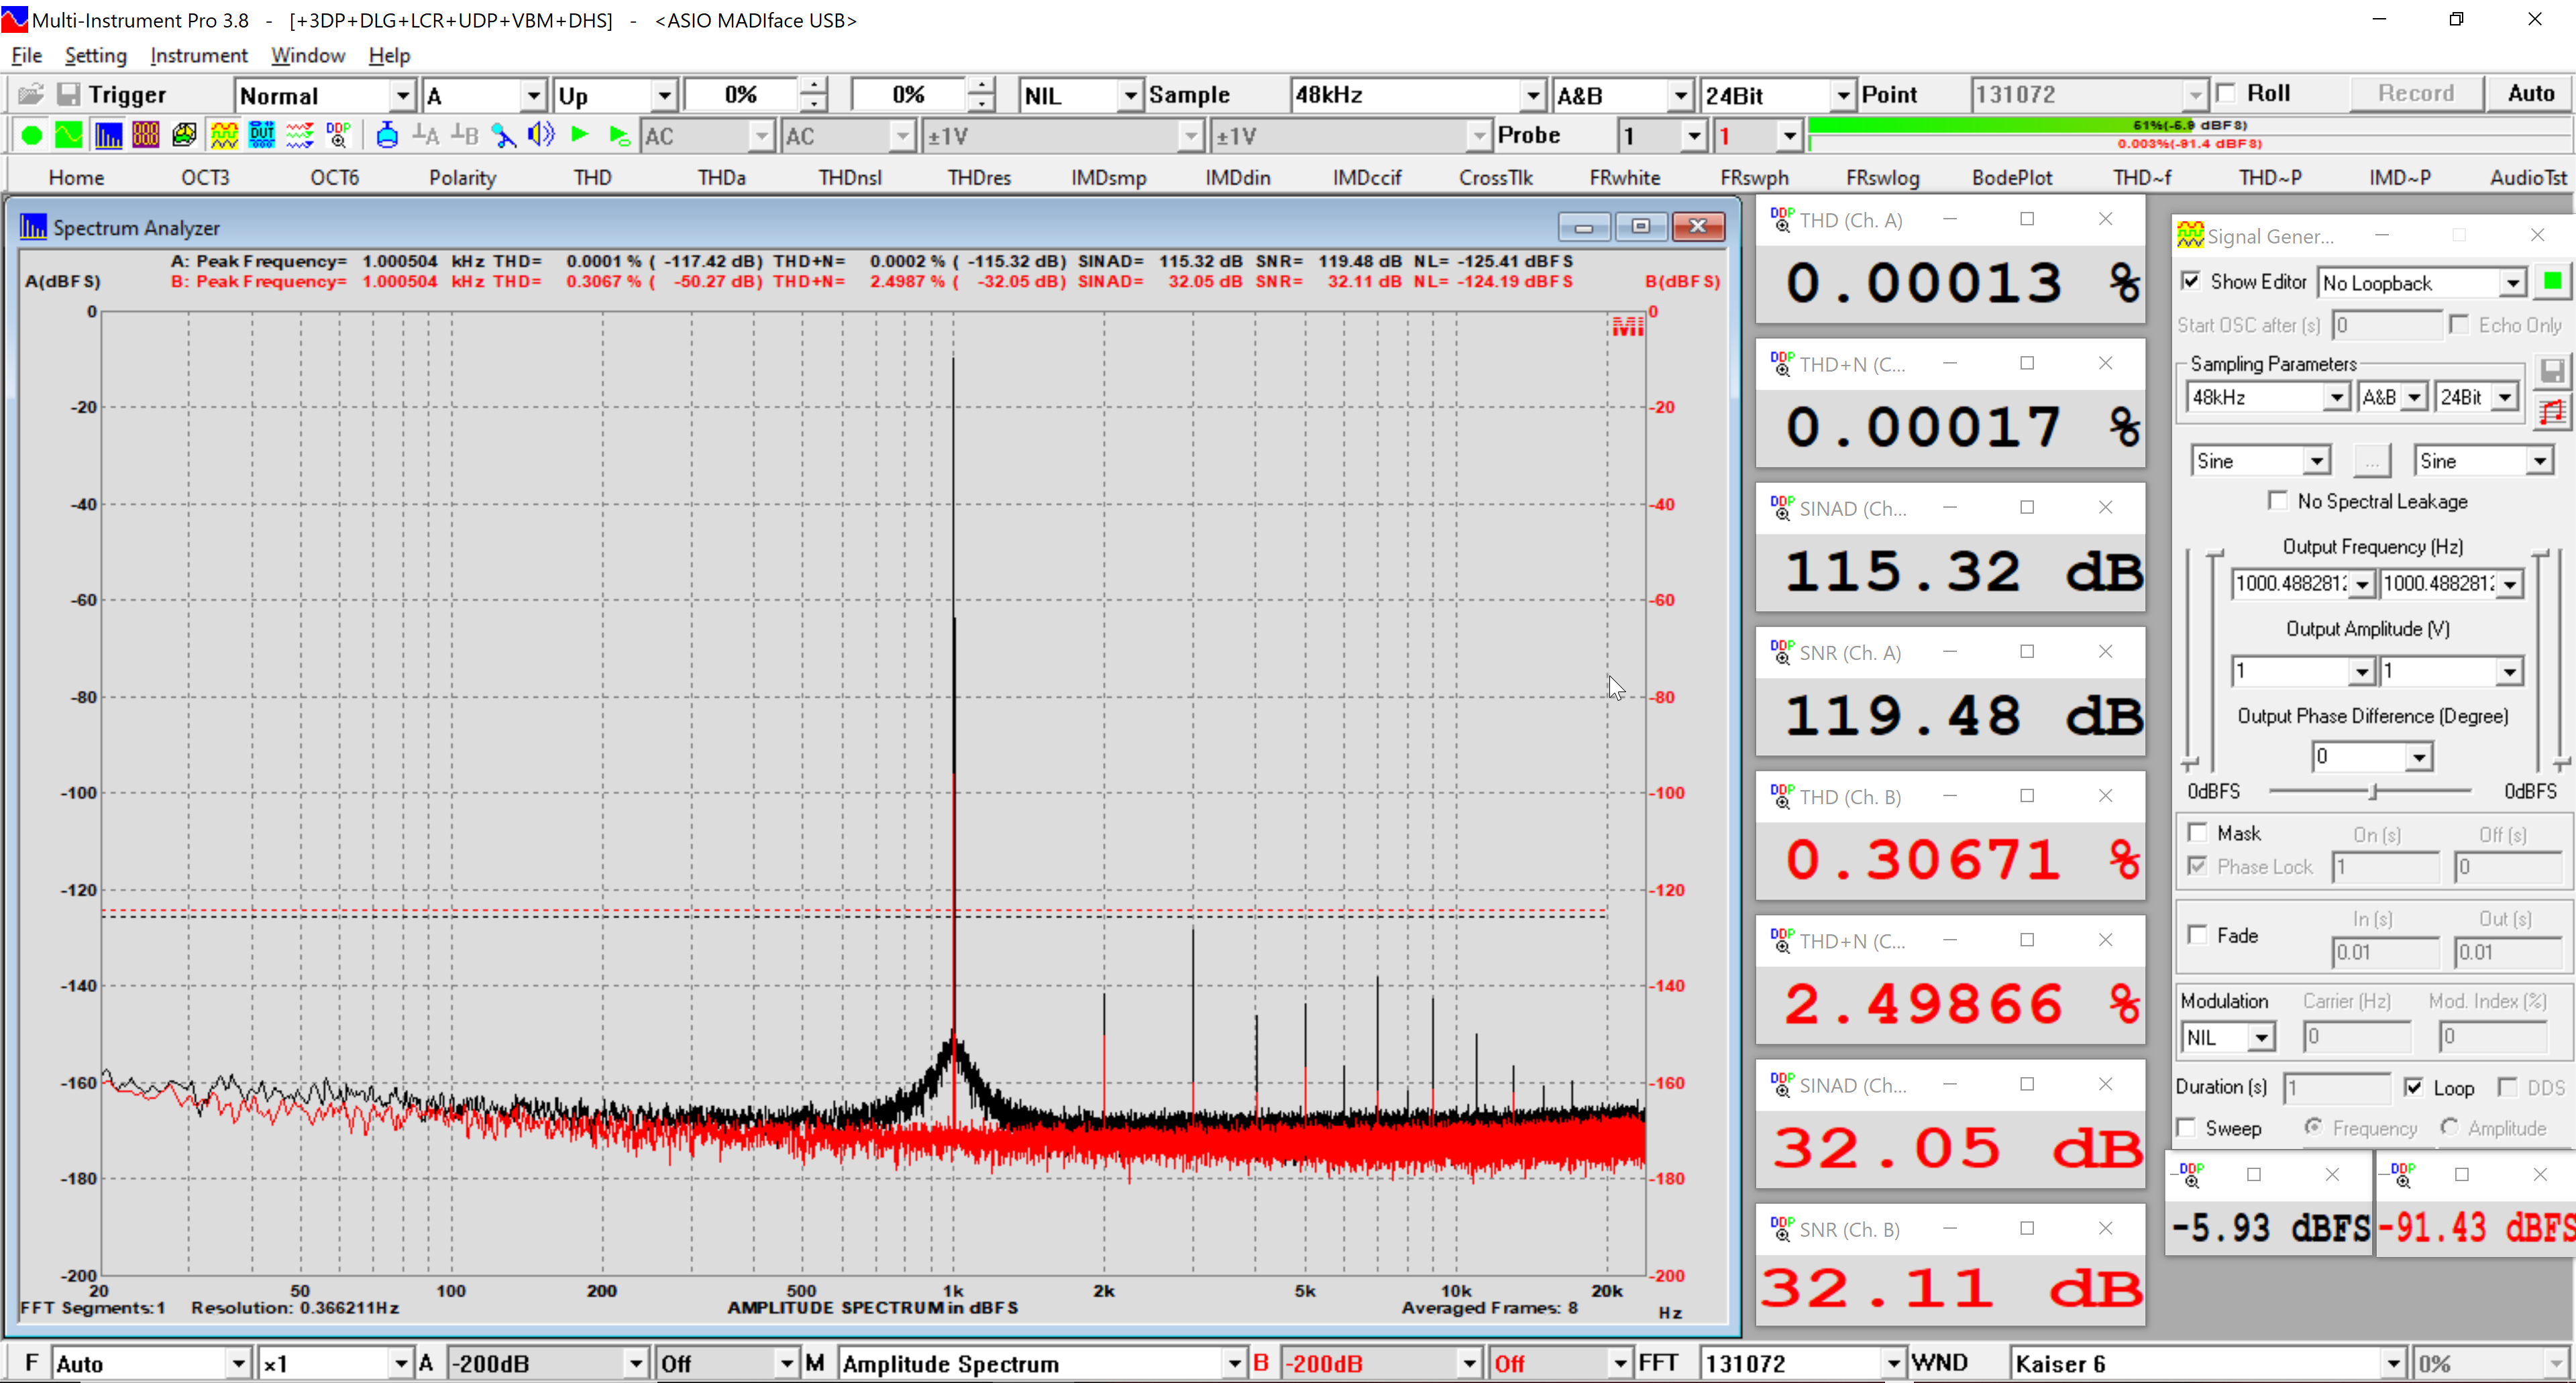Click the Channel B zeroing icon
This screenshot has height=1383, width=2576.
click(464, 135)
